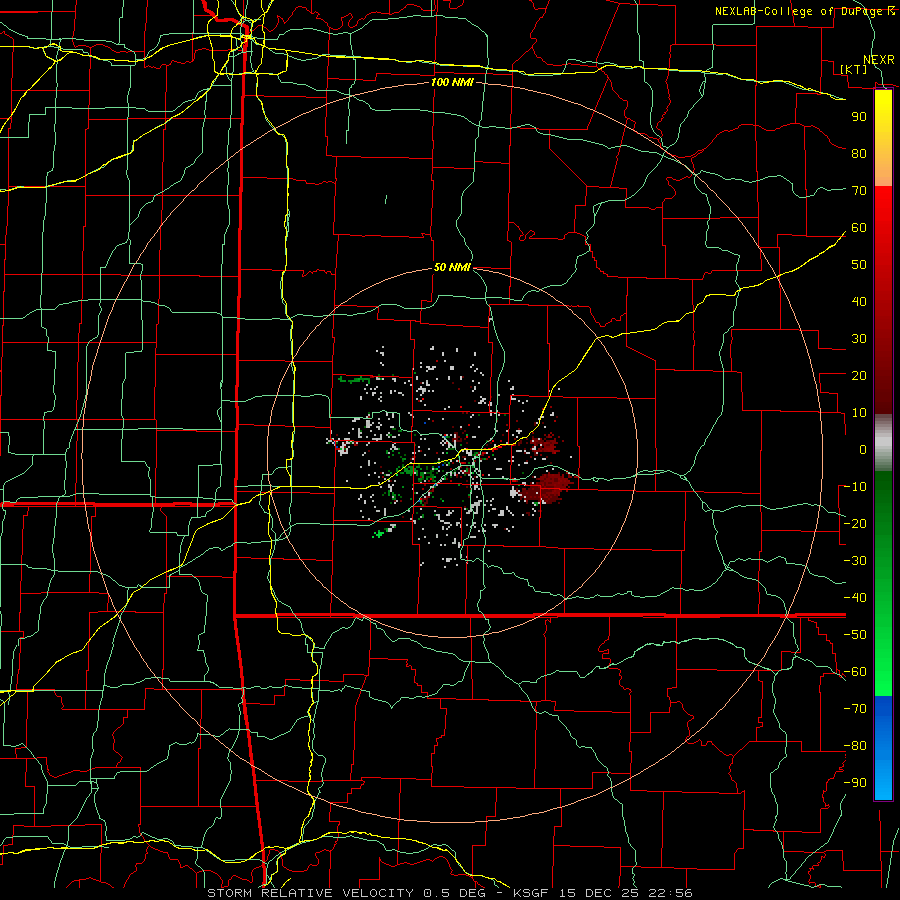Click the 10 value on the velocity scale
Viewport: 900px width, 900px height.
(859, 413)
